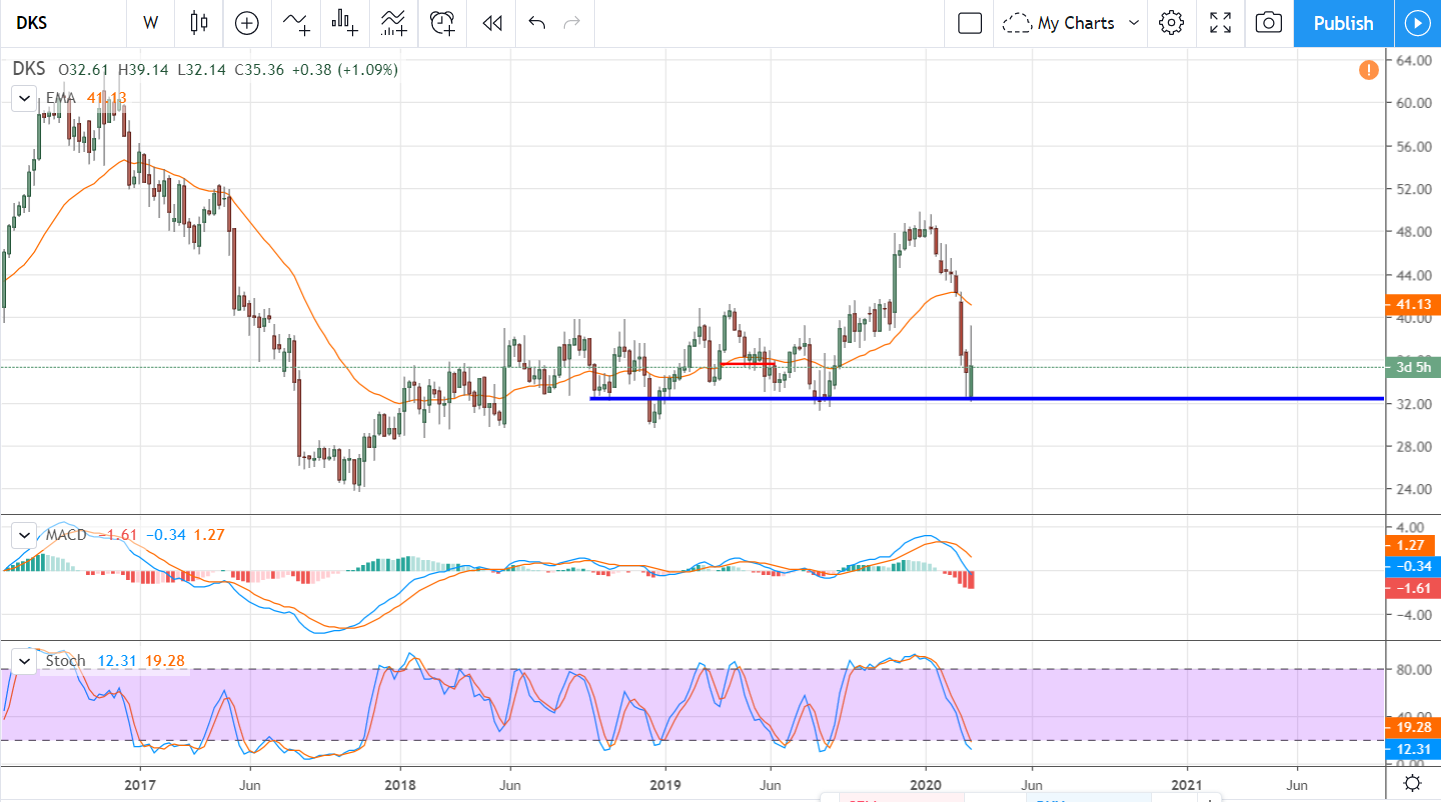Click the O32.61 open value
1441x802 pixels.
85,70
